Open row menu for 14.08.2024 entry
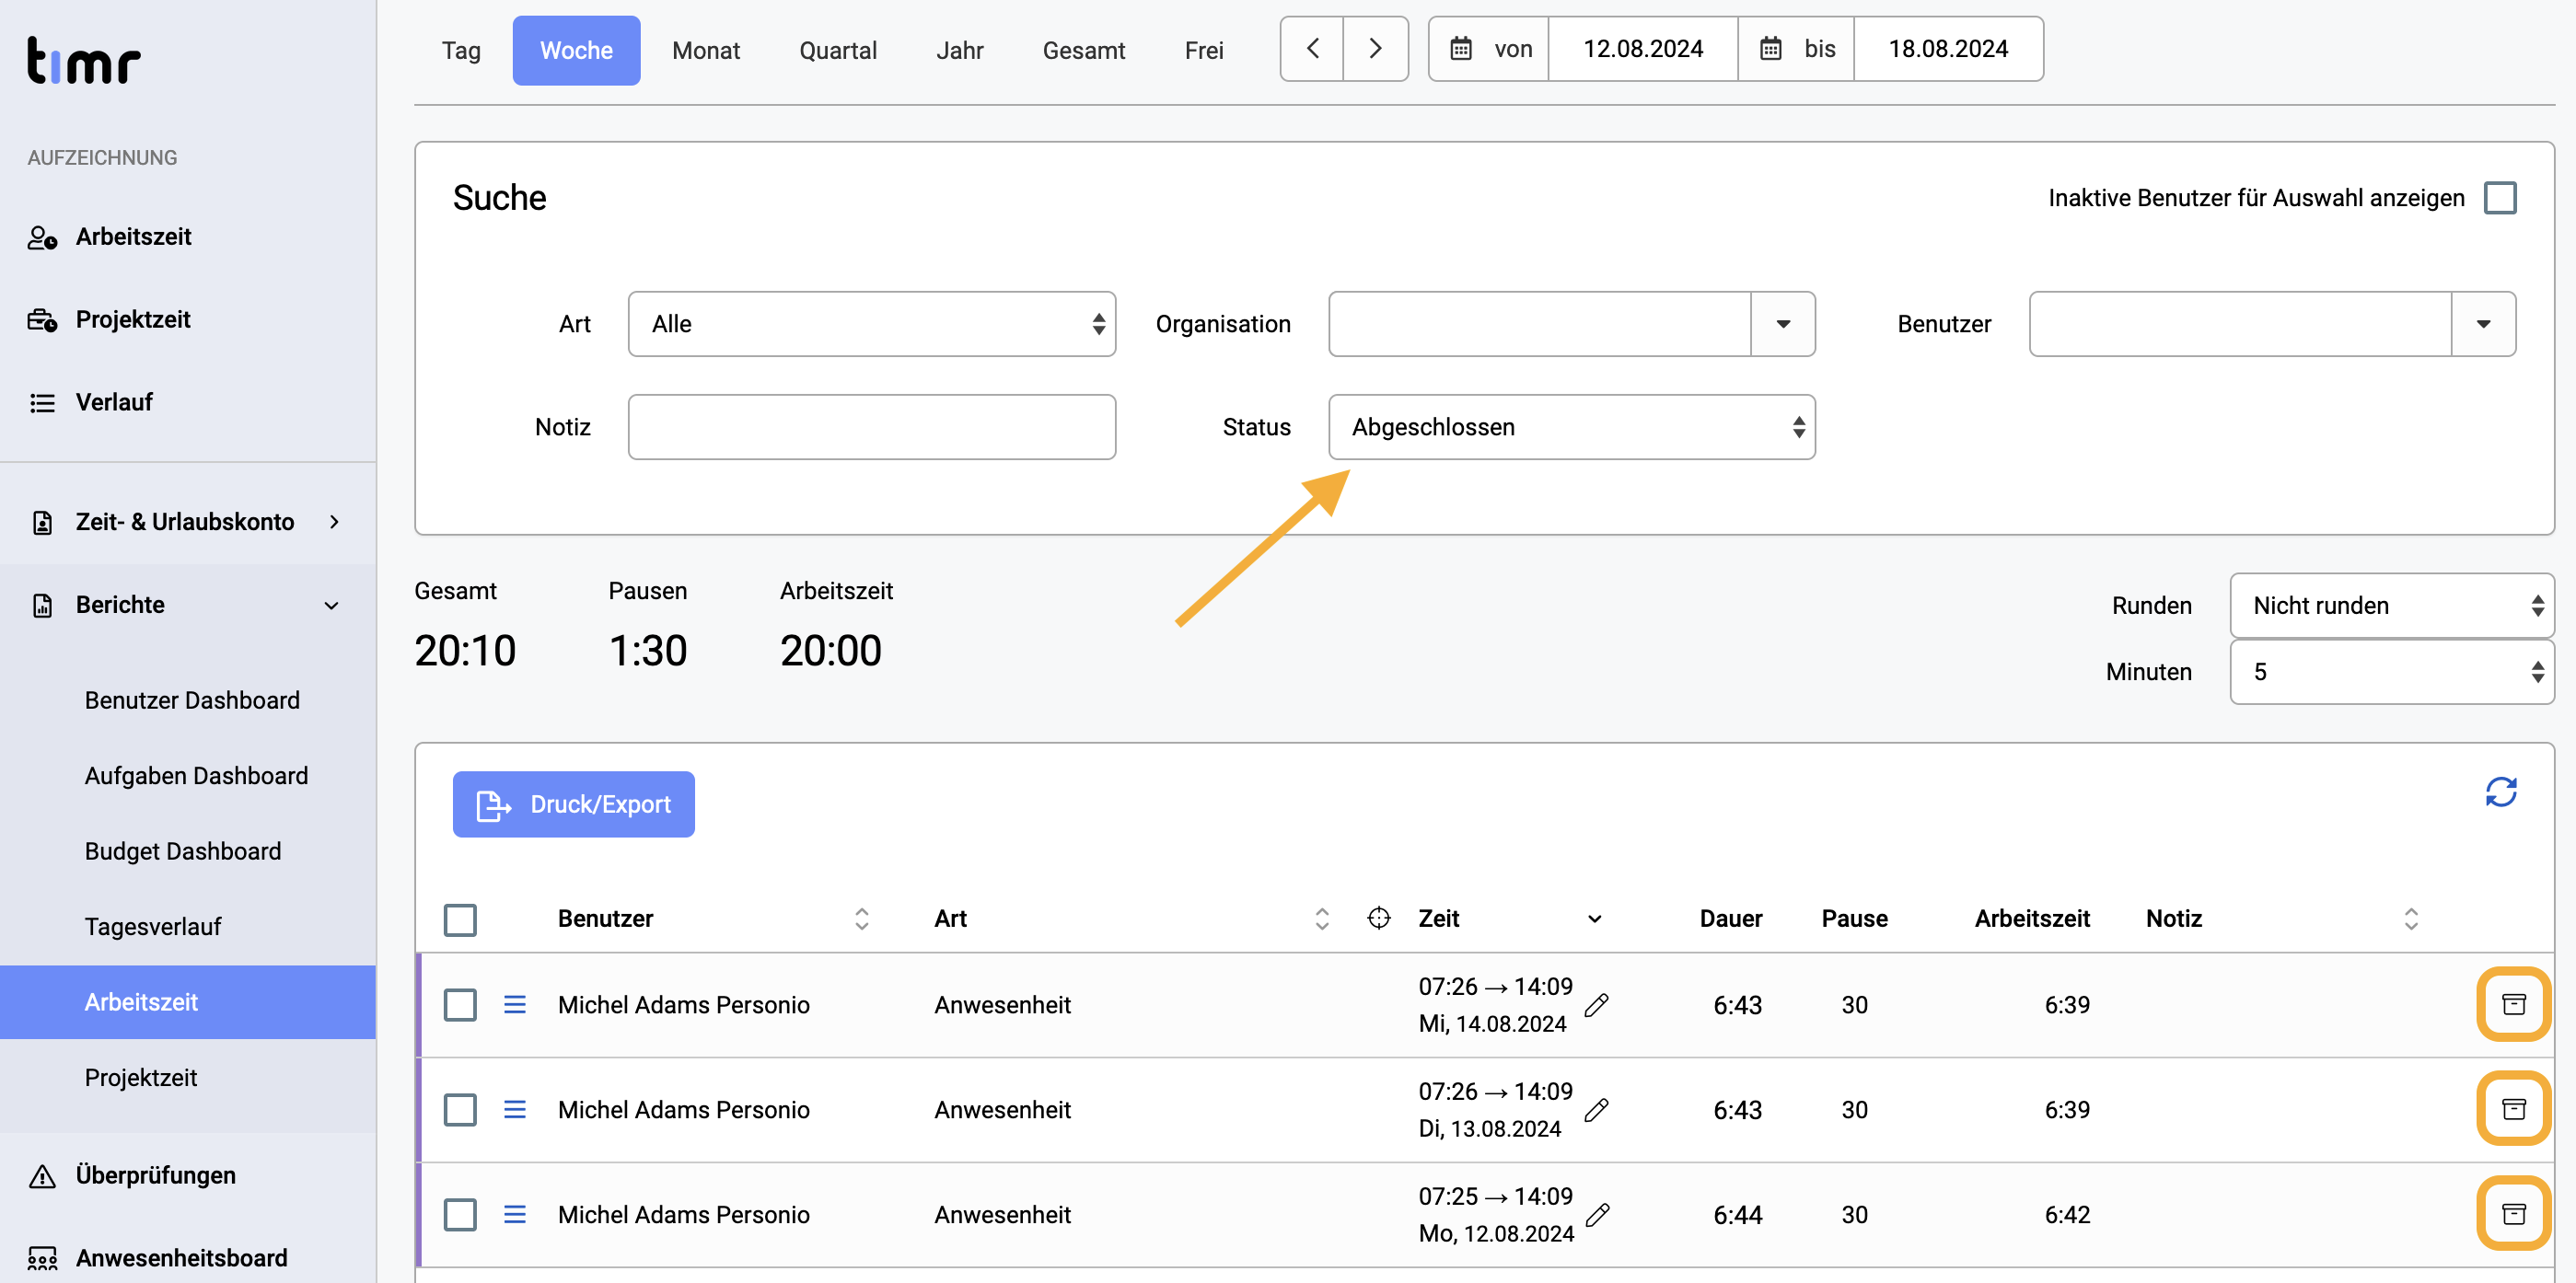 (x=515, y=1004)
